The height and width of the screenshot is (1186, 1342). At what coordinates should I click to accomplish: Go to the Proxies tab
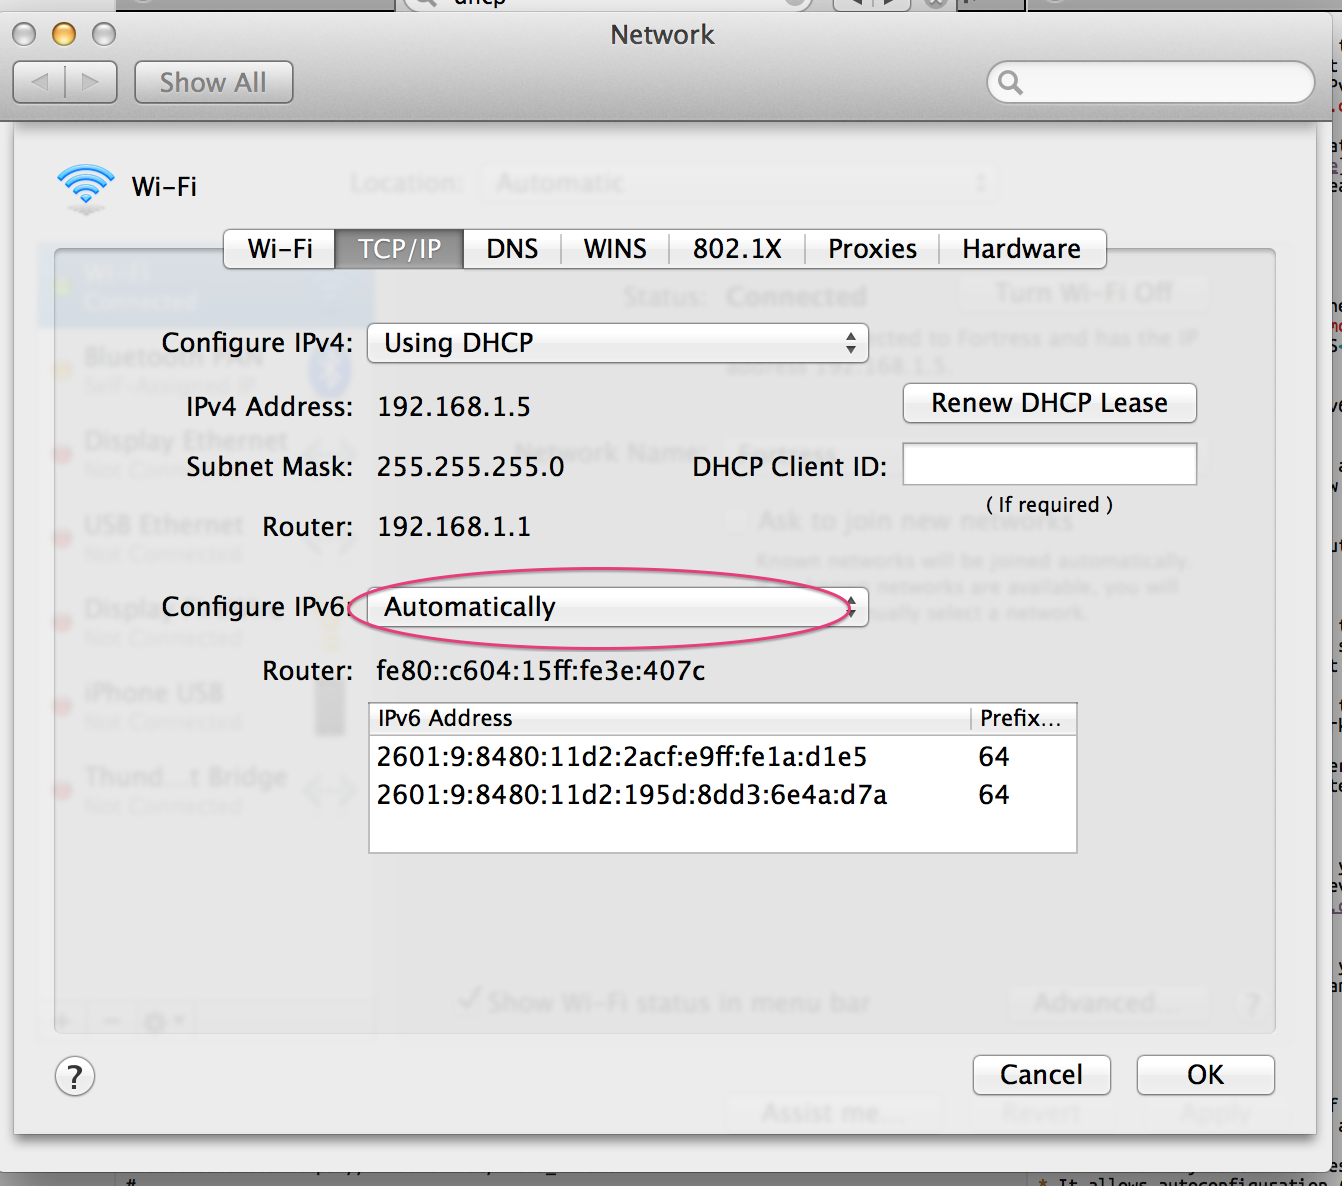(x=872, y=249)
